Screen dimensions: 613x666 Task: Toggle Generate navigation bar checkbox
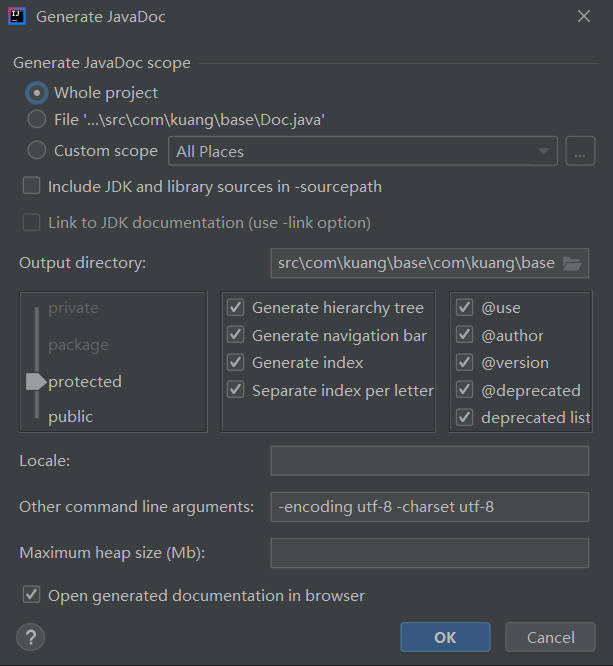[x=235, y=335]
